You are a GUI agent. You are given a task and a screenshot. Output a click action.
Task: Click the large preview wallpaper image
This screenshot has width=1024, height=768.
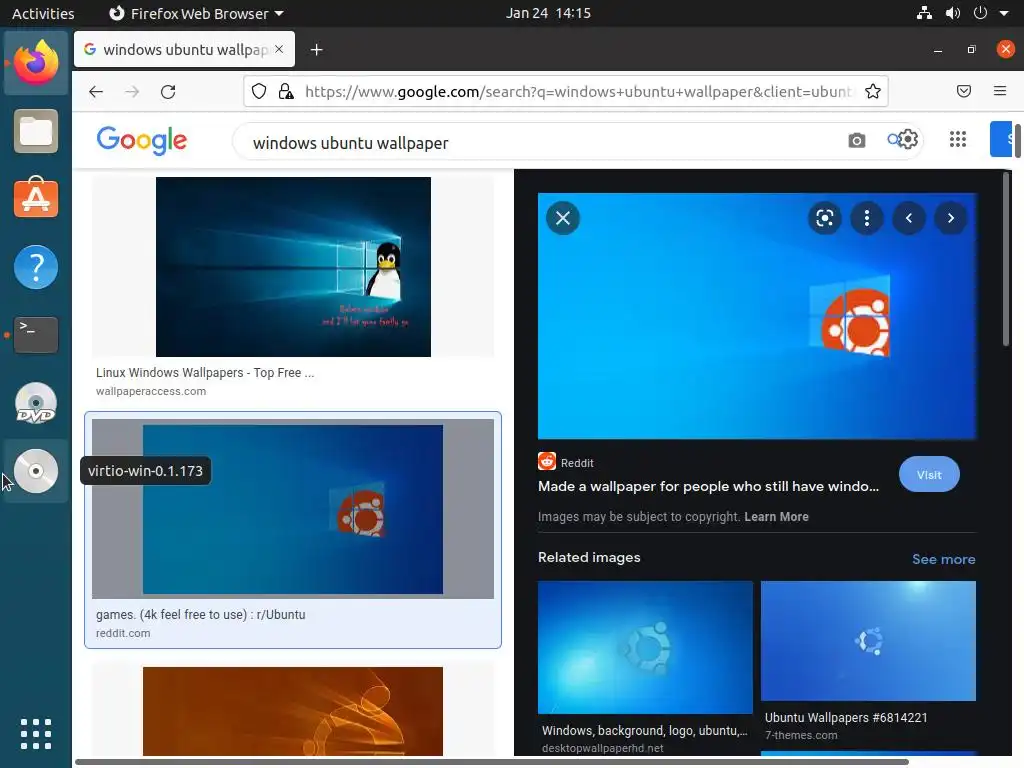pyautogui.click(x=757, y=315)
